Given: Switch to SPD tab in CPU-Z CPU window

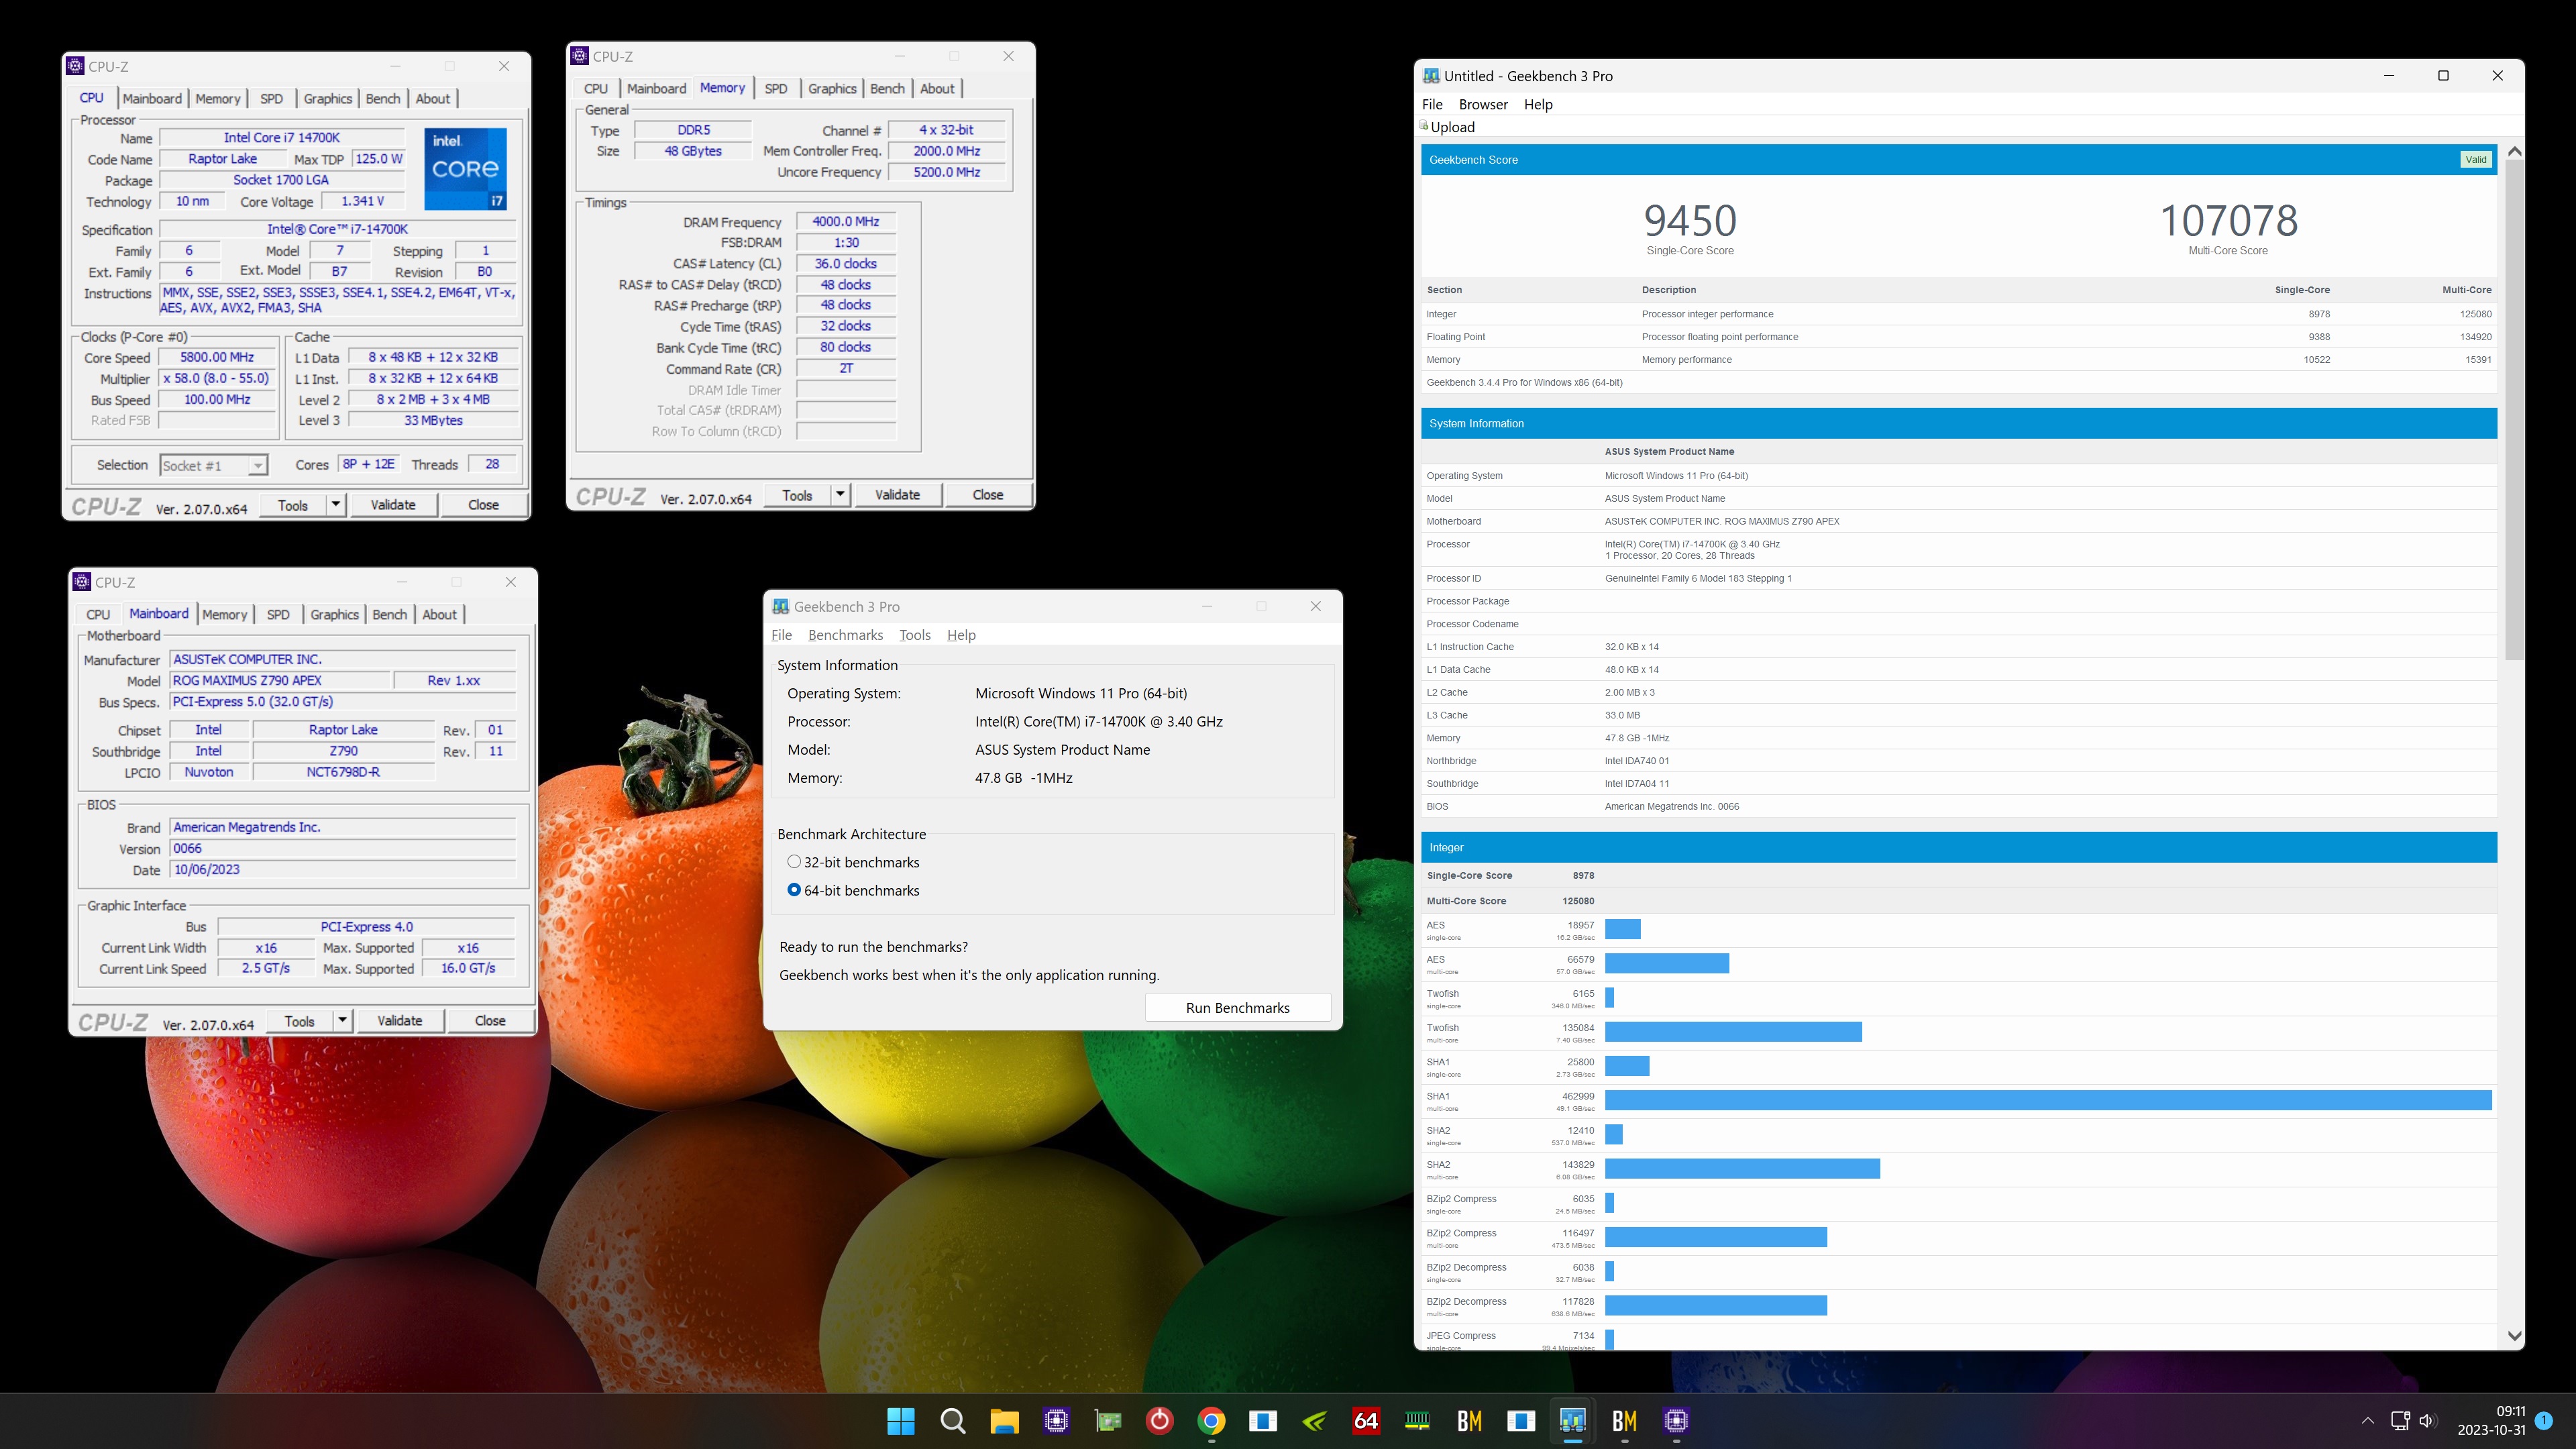Looking at the screenshot, I should pos(271,99).
